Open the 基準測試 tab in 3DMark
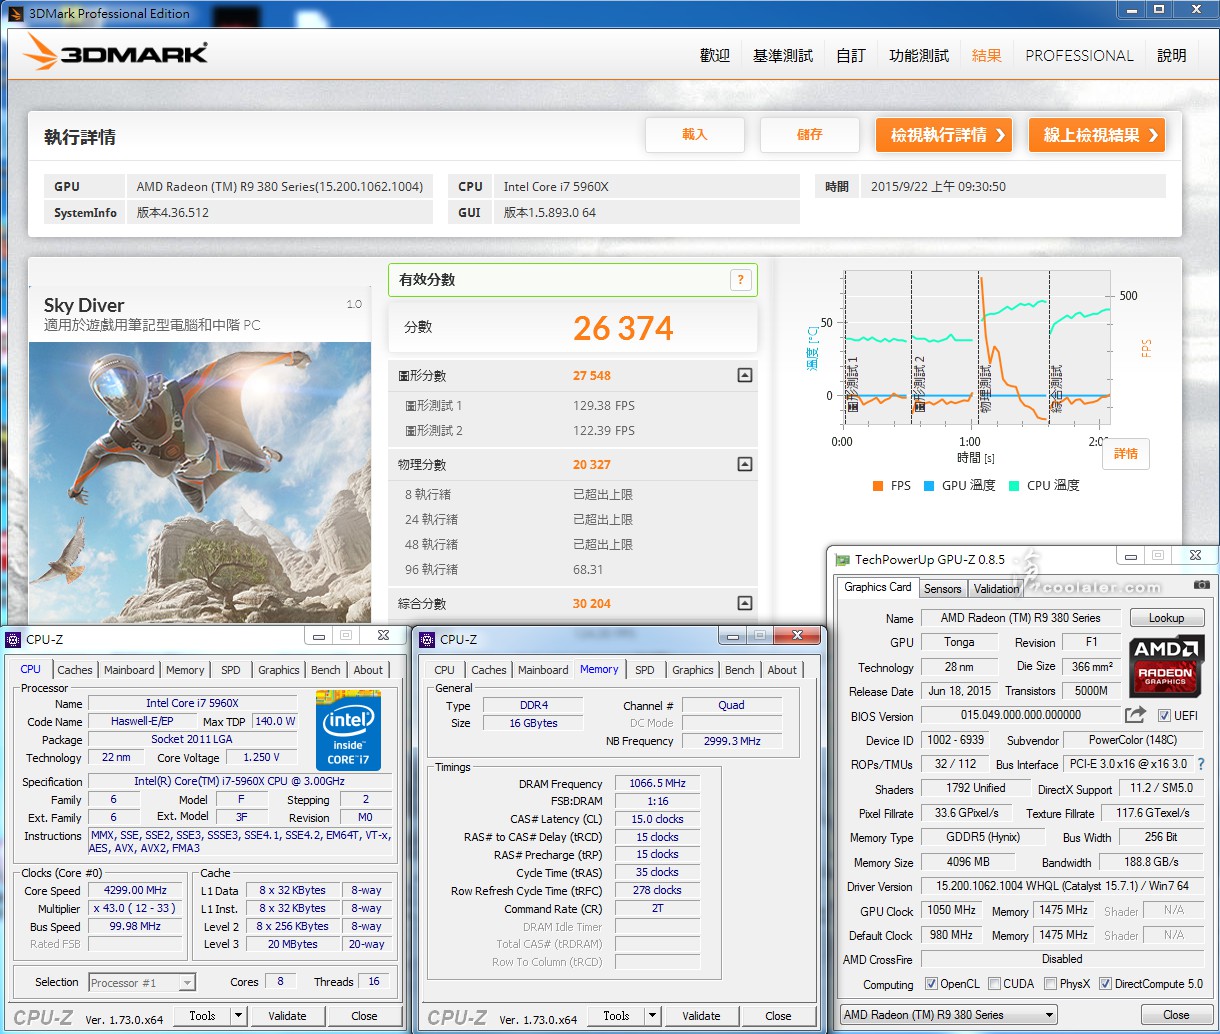Viewport: 1220px width, 1034px height. coord(783,56)
